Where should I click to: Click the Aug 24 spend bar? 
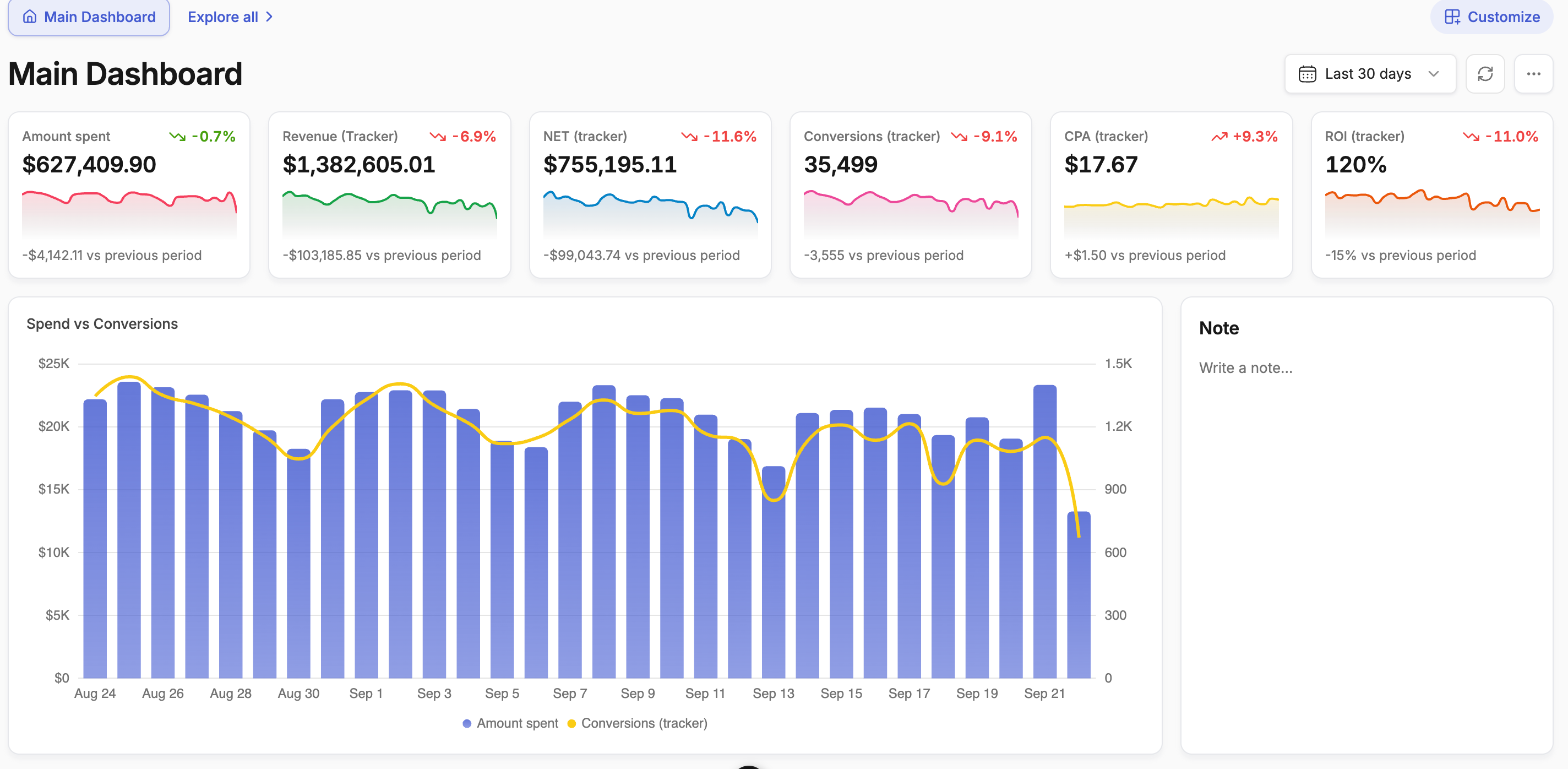coord(95,539)
